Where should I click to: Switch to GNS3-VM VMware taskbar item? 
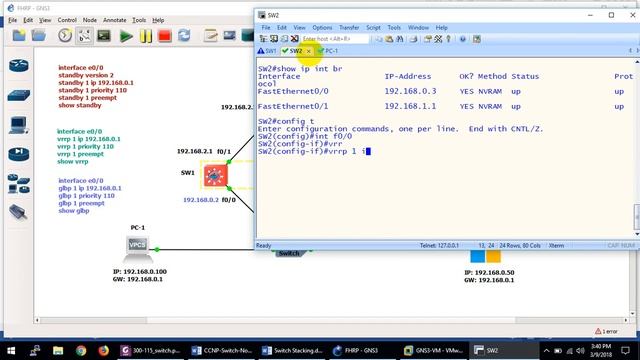point(433,351)
